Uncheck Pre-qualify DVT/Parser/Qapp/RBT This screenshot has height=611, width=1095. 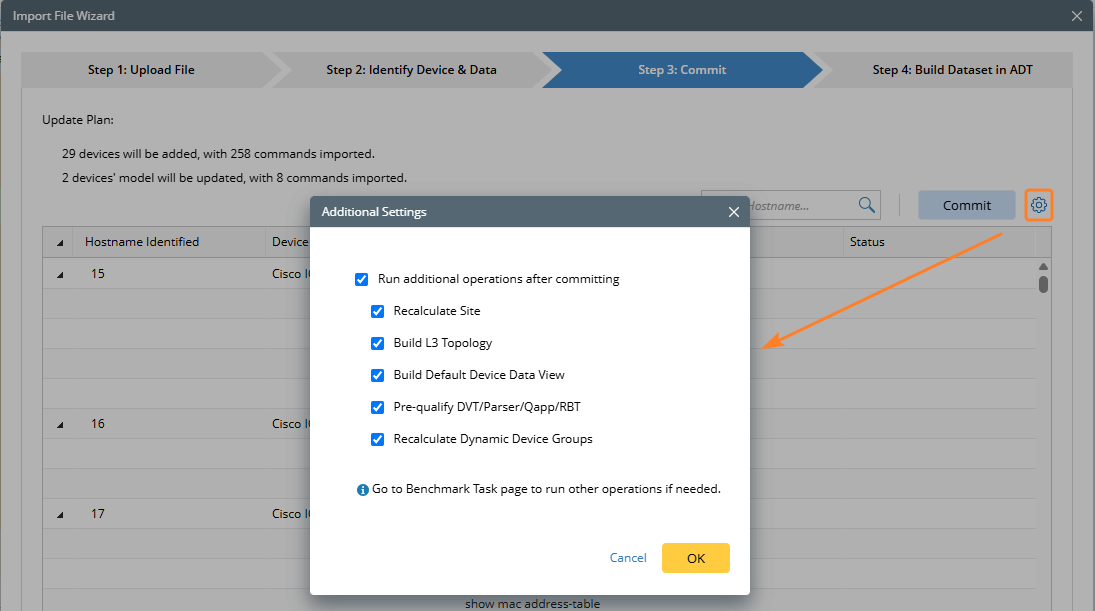coord(378,407)
